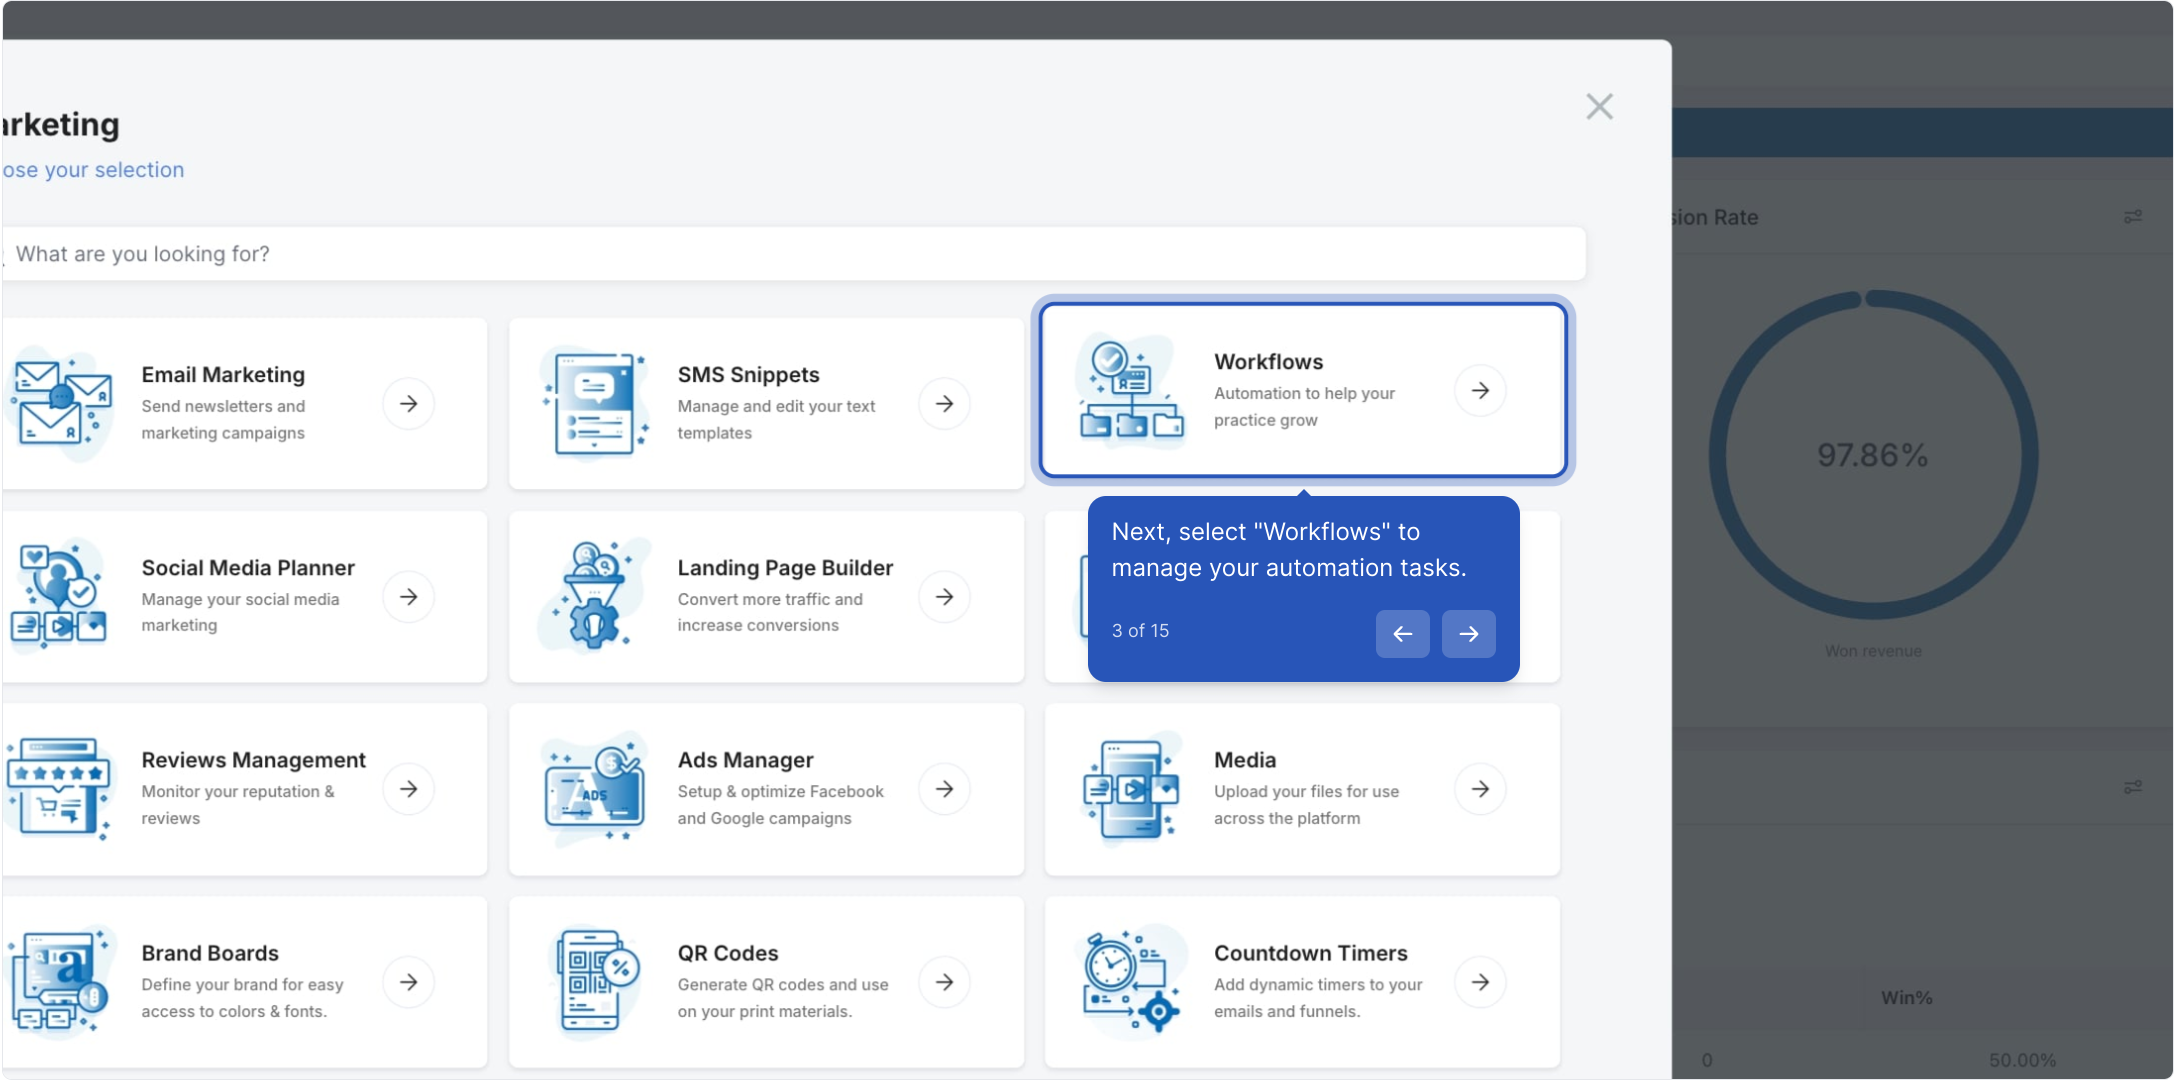The image size is (2176, 1080).
Task: Open Media via its arrow button
Action: [1480, 789]
